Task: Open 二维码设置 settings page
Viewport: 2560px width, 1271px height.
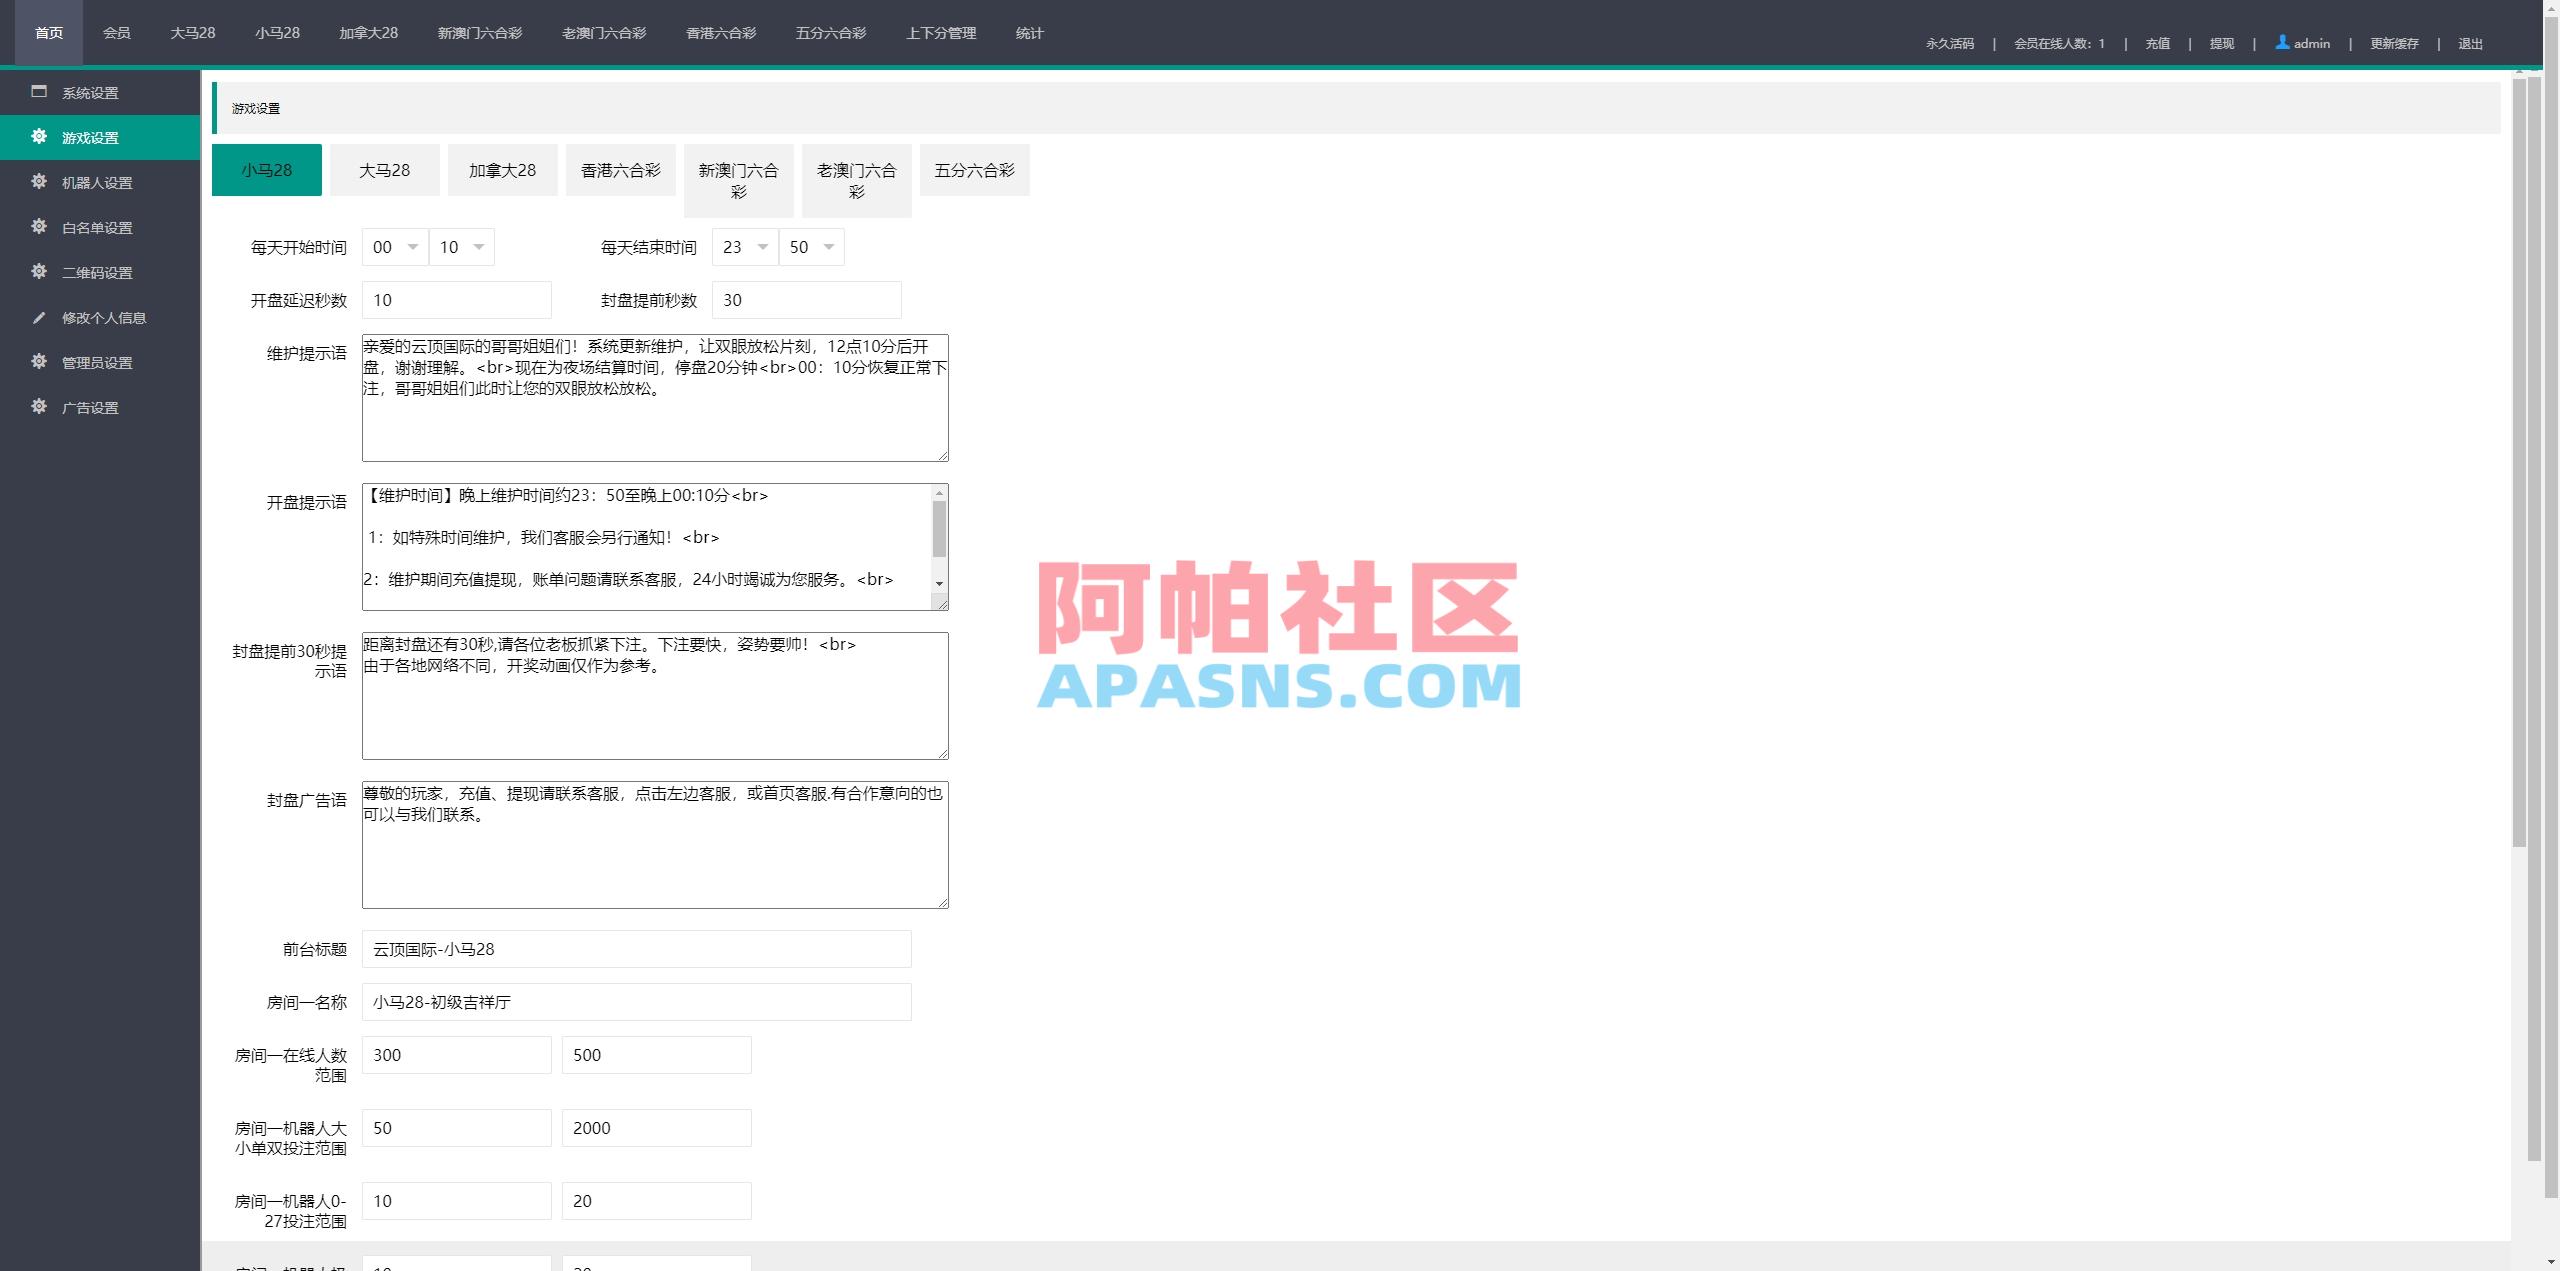Action: (38, 273)
